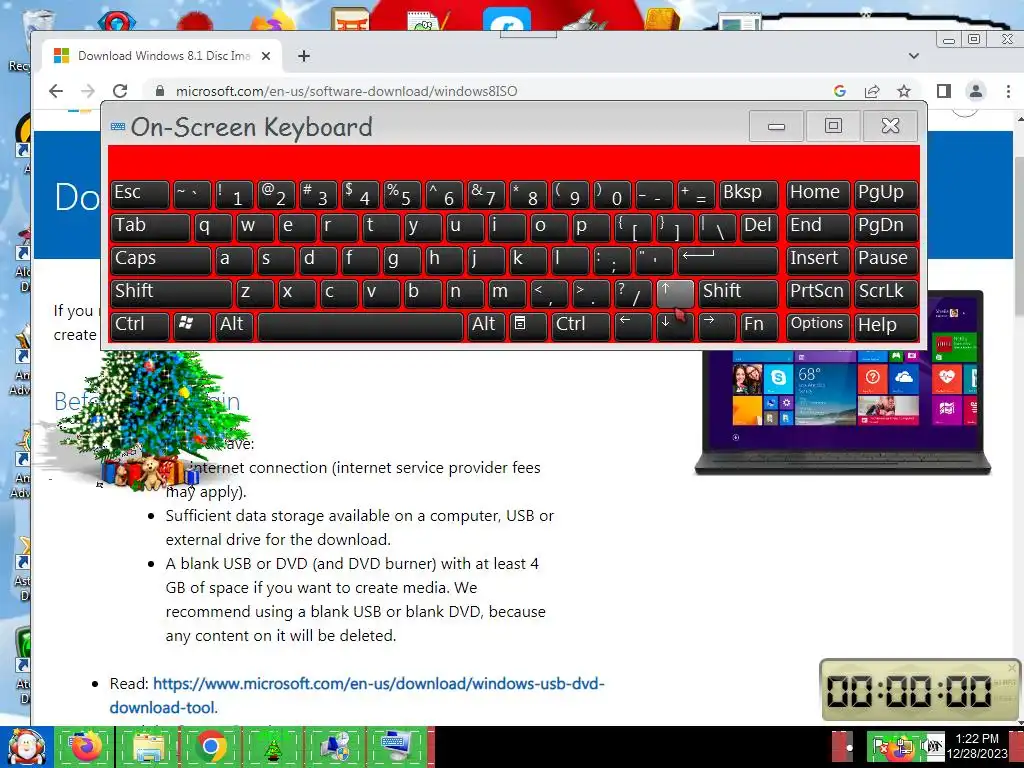Toggle the left Ctrl key
The image size is (1024, 768).
140,326
